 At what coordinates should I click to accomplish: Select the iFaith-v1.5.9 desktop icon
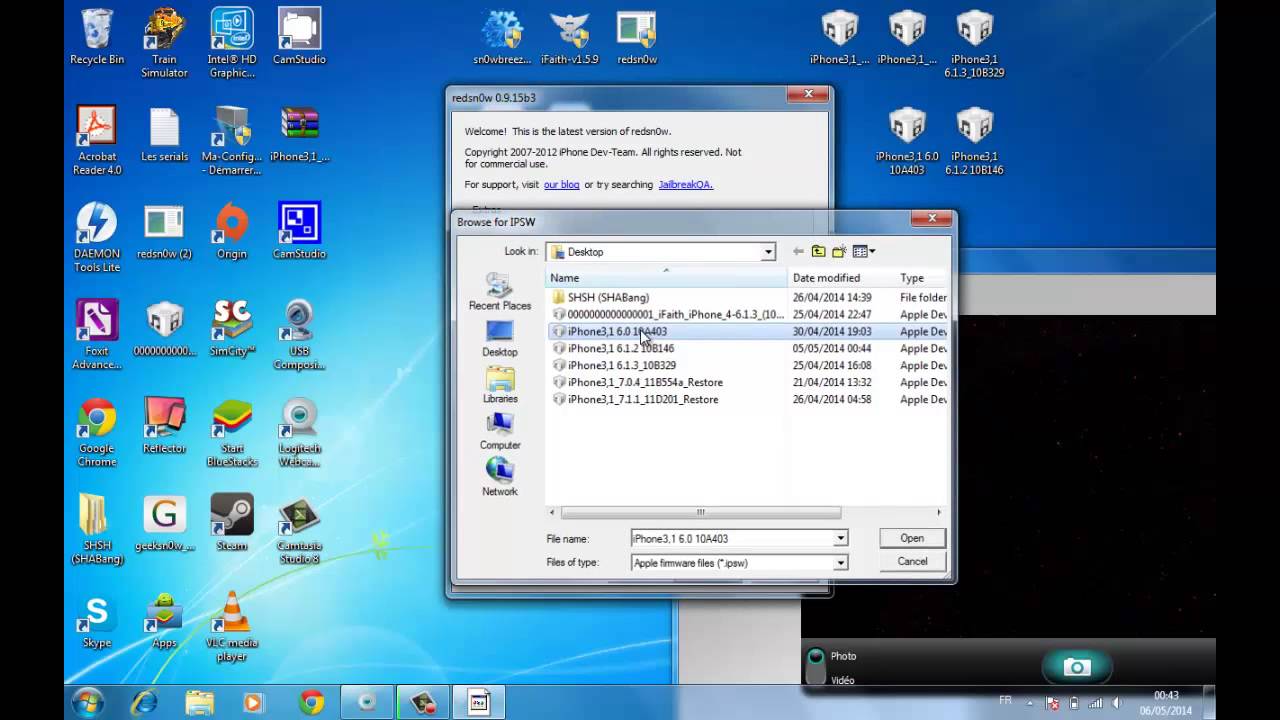[x=569, y=38]
